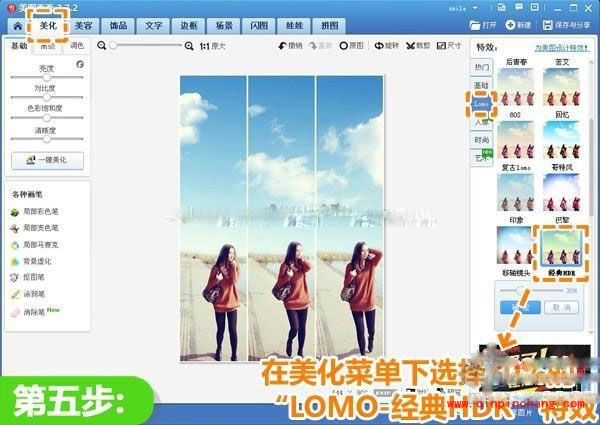Select the 局部彩色笔 brush
600x425 pixels.
[35, 212]
